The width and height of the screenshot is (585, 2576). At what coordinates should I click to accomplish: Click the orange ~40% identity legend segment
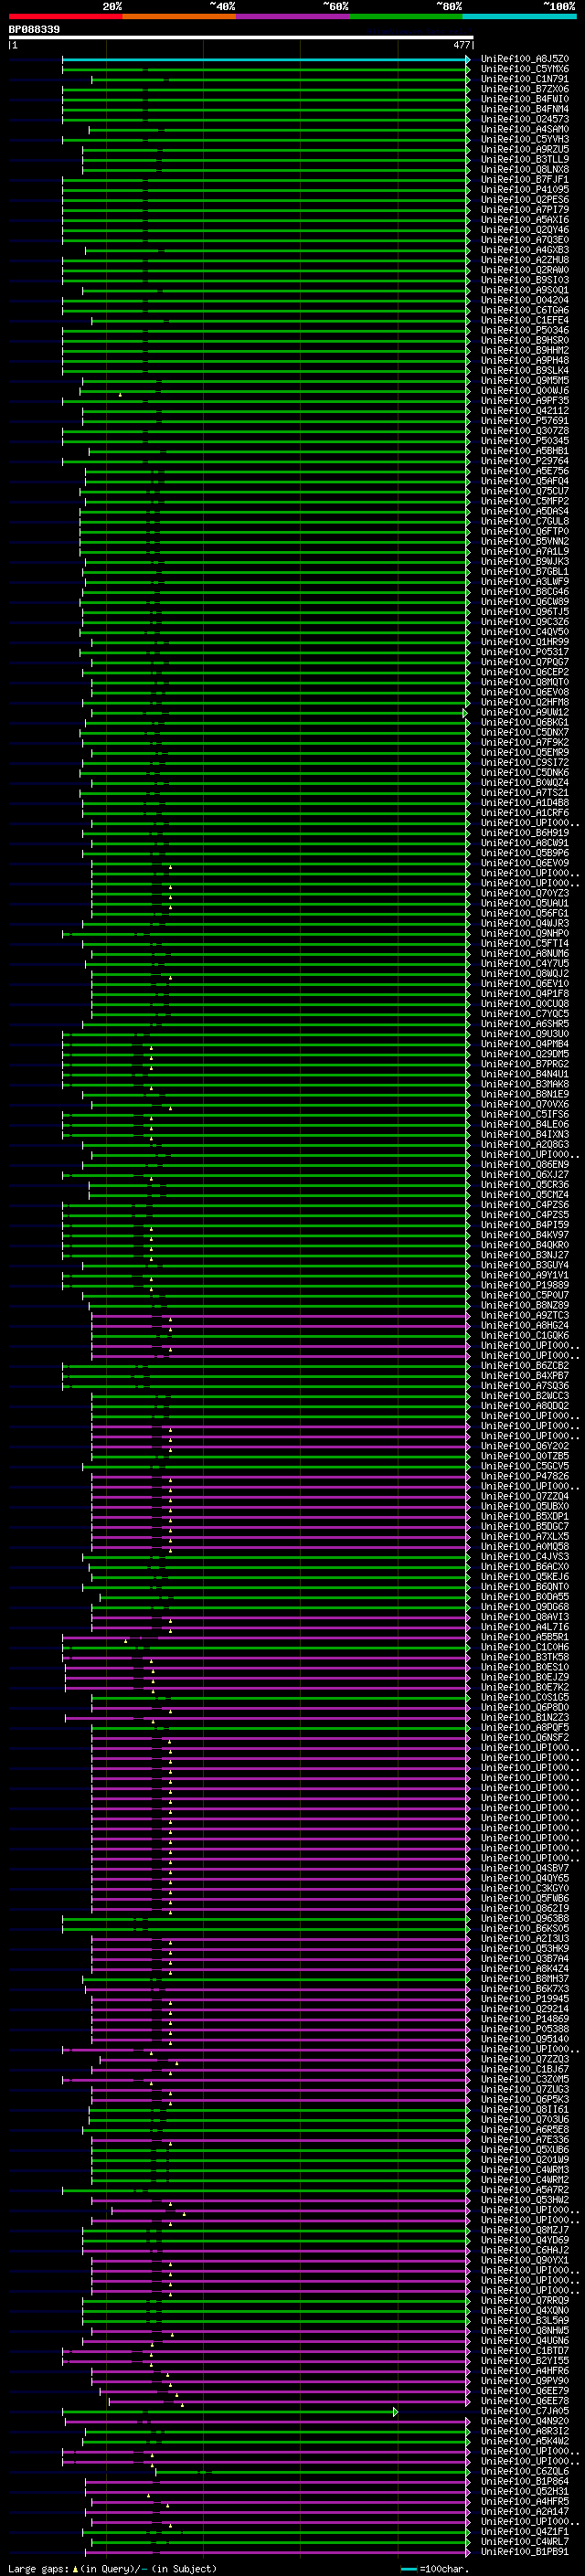point(179,16)
